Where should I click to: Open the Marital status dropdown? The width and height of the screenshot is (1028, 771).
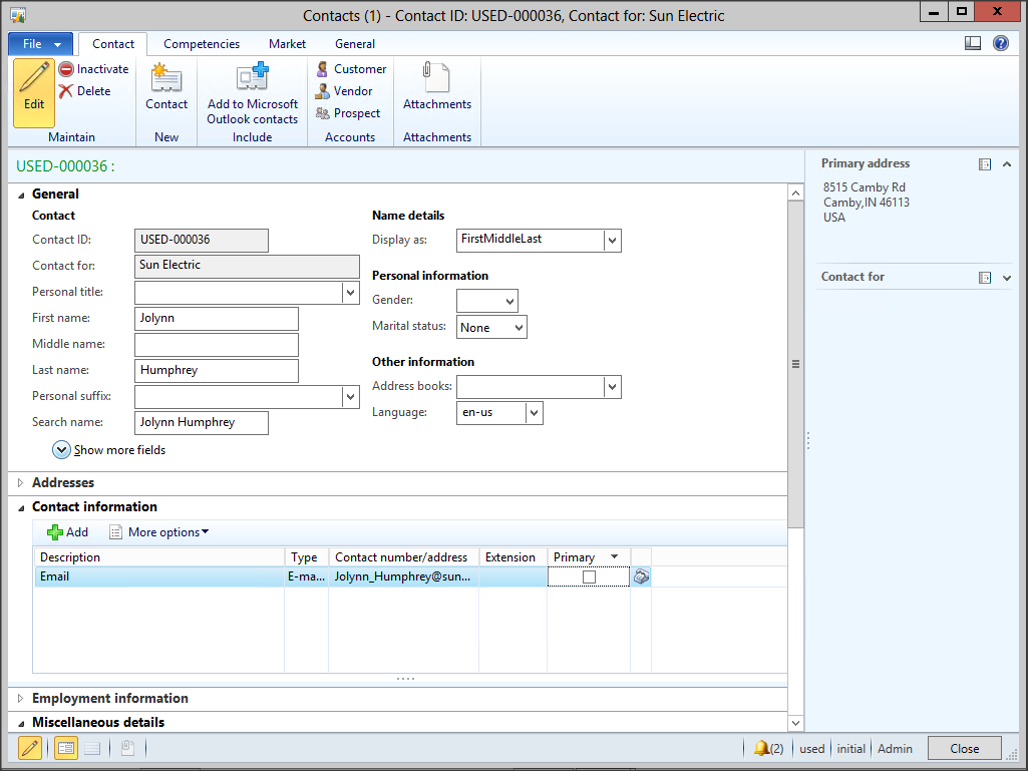[x=518, y=327]
